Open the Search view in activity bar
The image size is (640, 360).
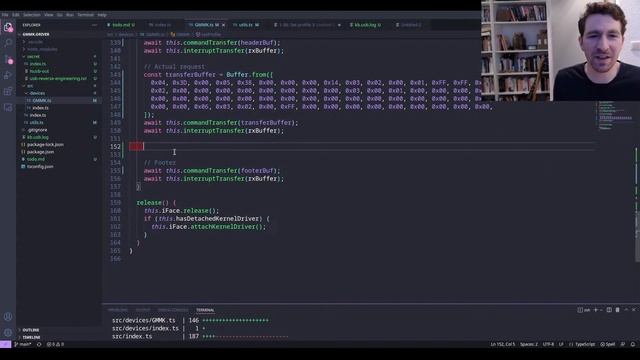tap(8, 43)
